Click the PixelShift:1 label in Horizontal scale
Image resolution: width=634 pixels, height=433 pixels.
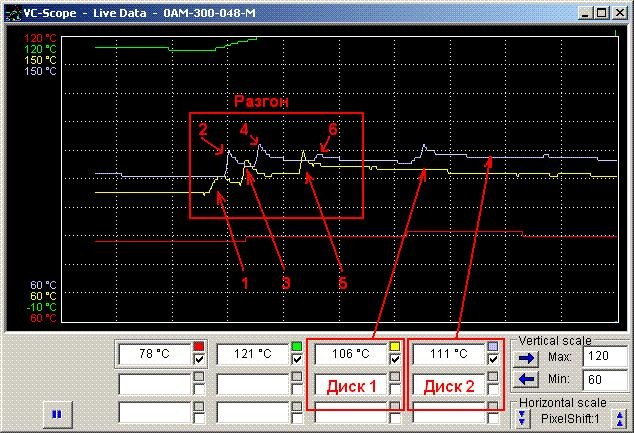(570, 419)
